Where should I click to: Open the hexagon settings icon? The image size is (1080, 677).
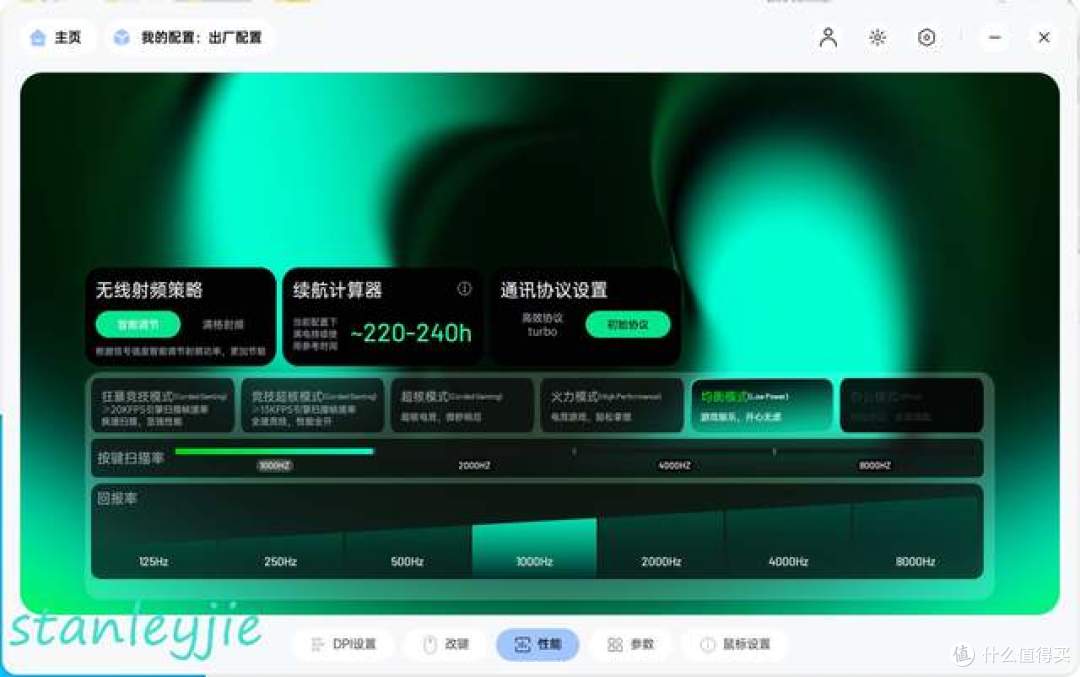926,37
